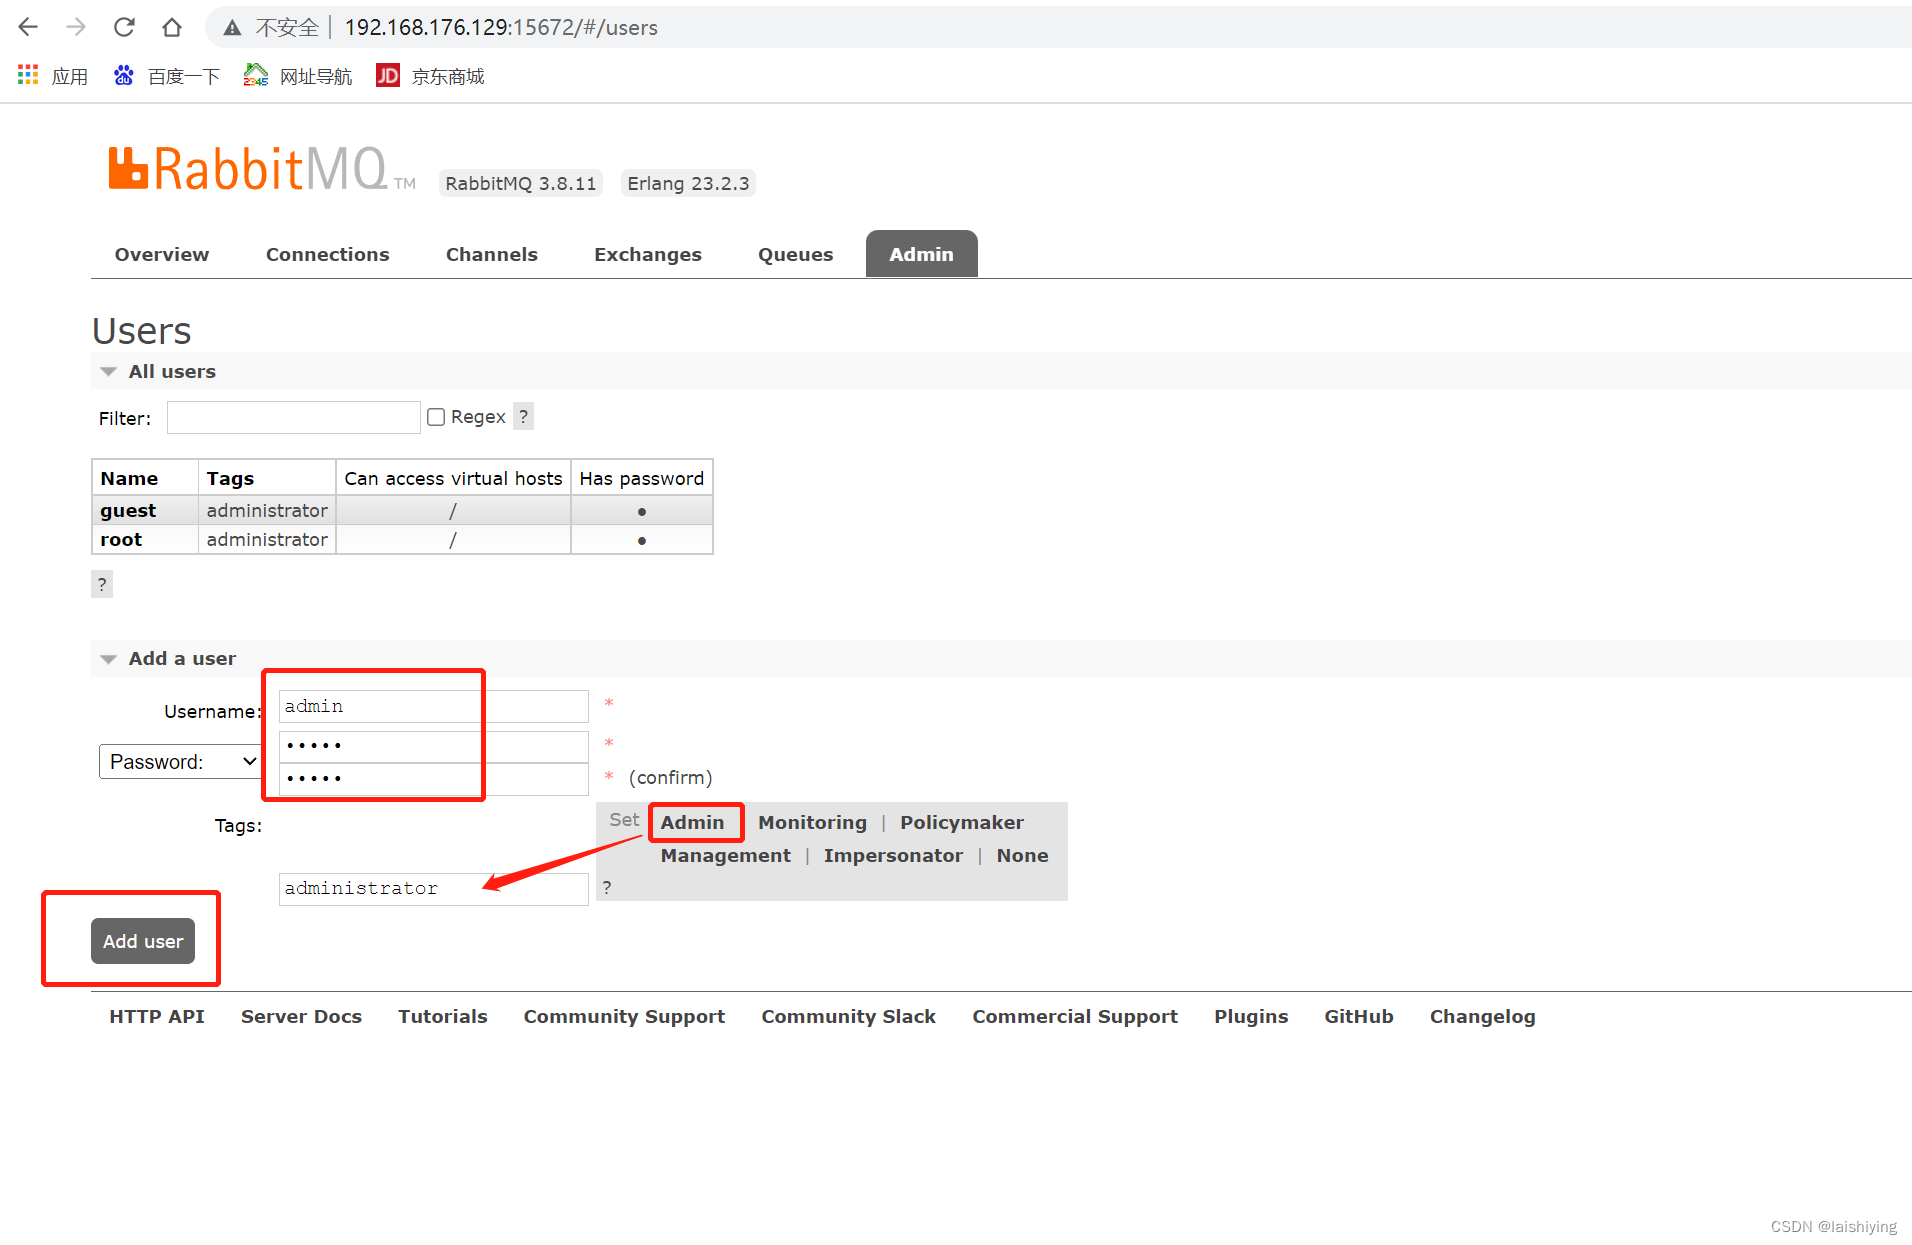1912x1245 pixels.
Task: Click the not-secure warning icon
Action: (x=232, y=28)
